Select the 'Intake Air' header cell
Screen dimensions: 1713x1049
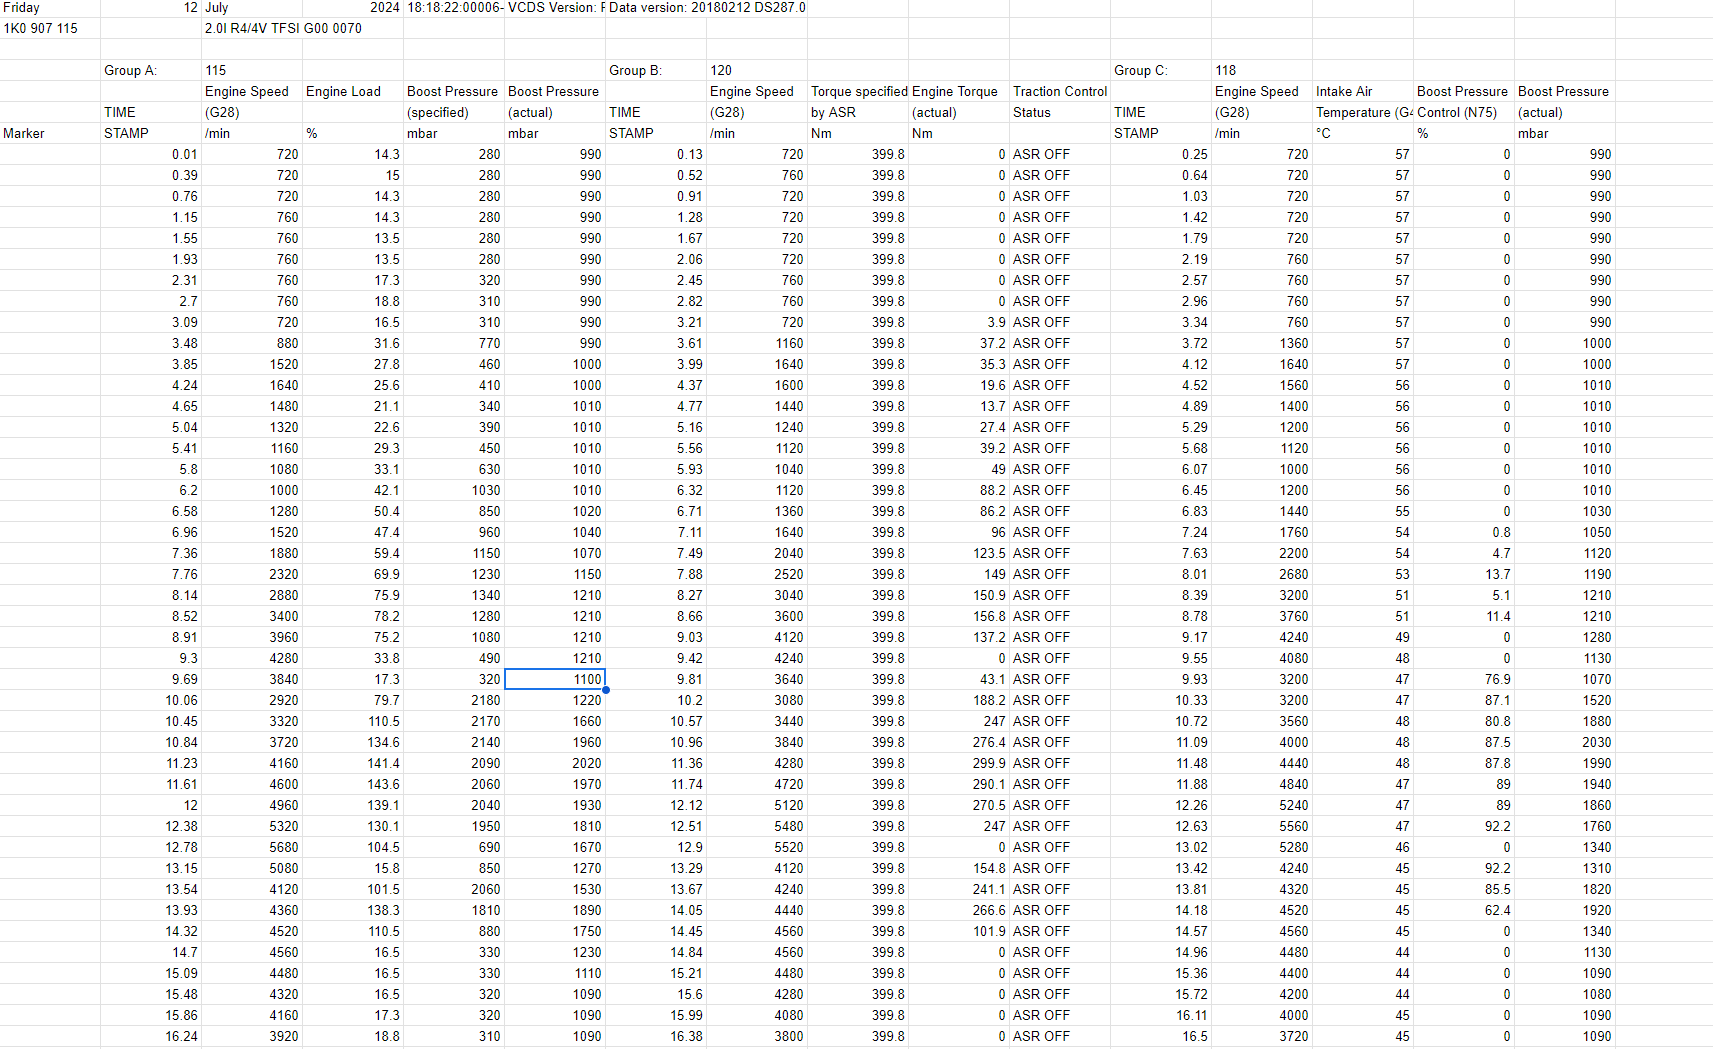point(1363,91)
